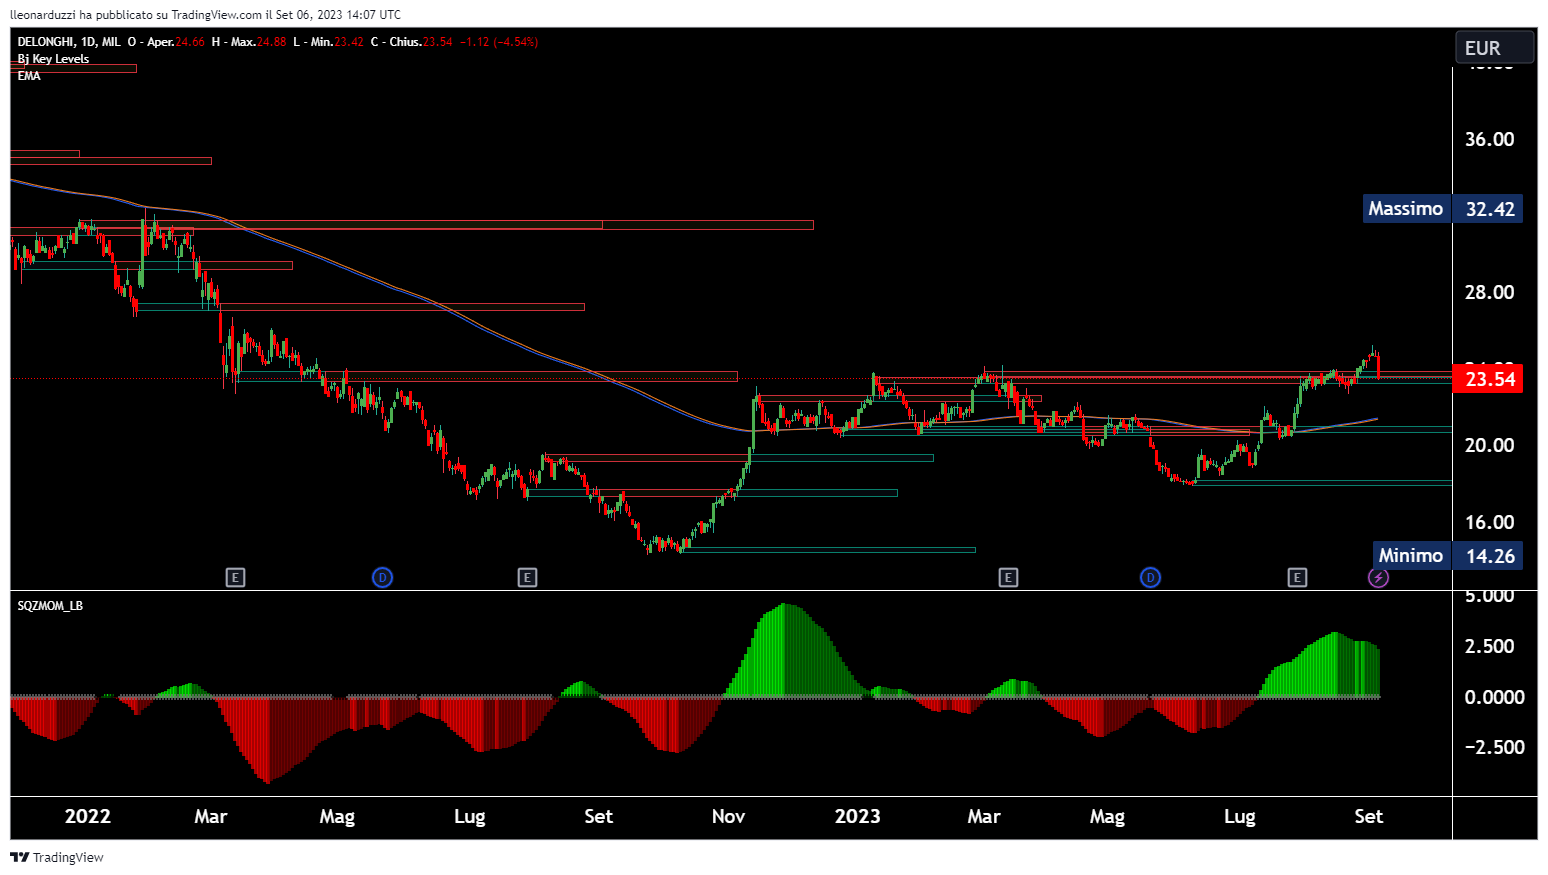Open the earnings E marker between Lug and Set 2022
Screen dimensions: 1548x875
[x=527, y=577]
